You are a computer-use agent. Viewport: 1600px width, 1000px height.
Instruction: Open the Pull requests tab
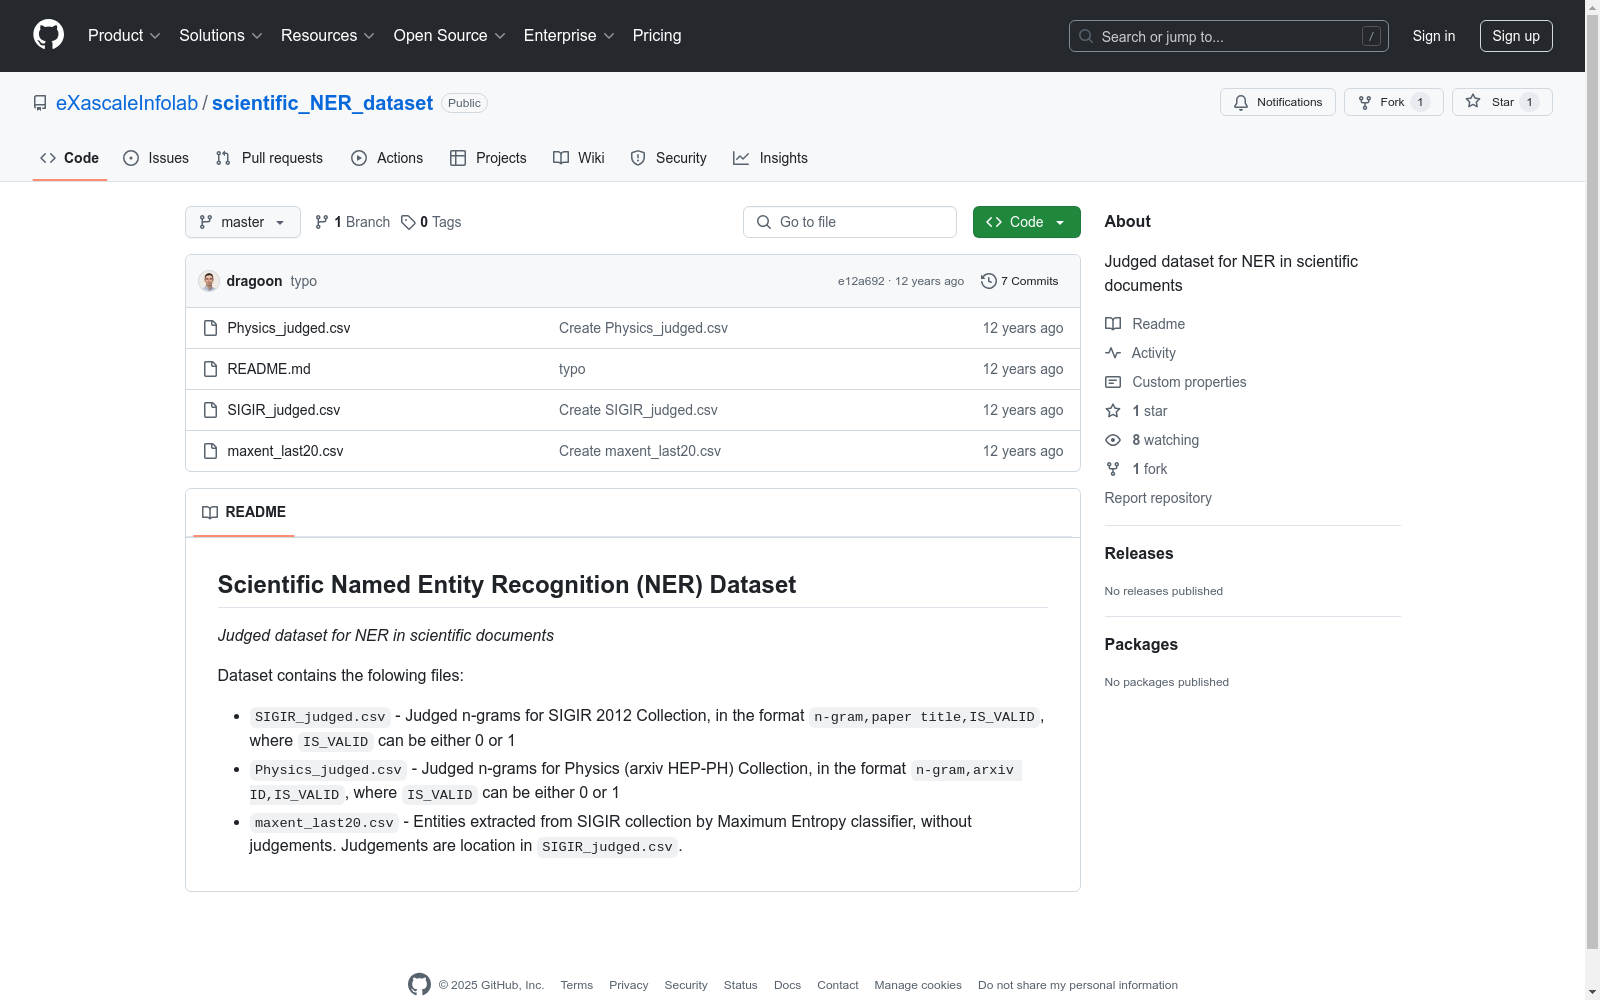[269, 158]
